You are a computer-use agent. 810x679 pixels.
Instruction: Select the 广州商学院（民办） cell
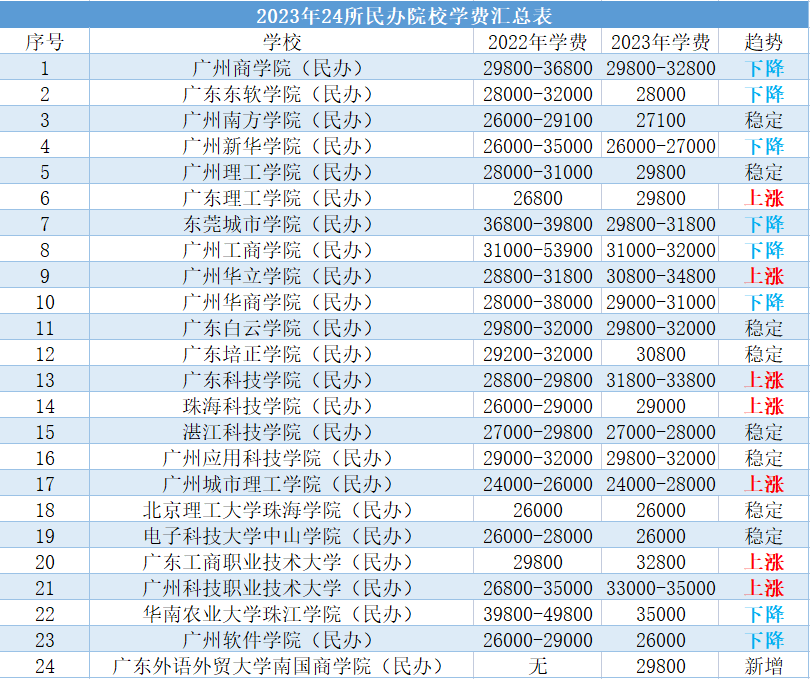(281, 68)
